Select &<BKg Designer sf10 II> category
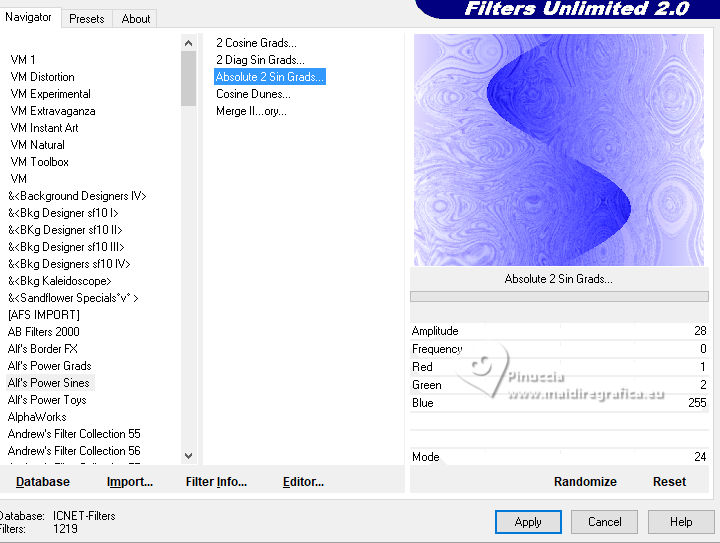The image size is (720, 543). point(65,230)
